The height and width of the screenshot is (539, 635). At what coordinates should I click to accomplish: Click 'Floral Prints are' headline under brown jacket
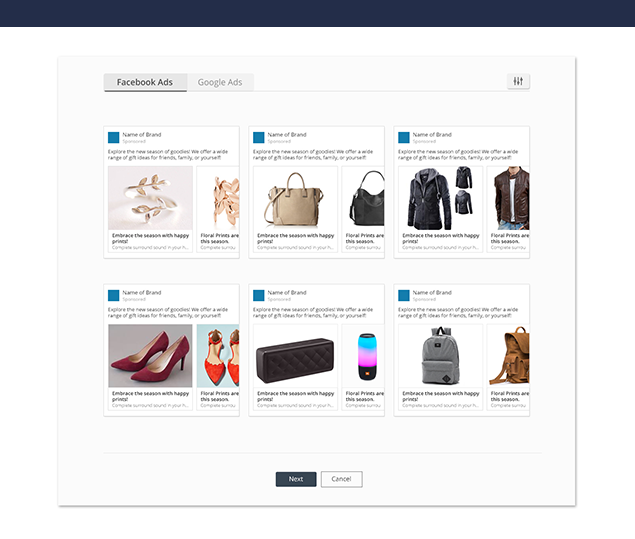point(510,238)
